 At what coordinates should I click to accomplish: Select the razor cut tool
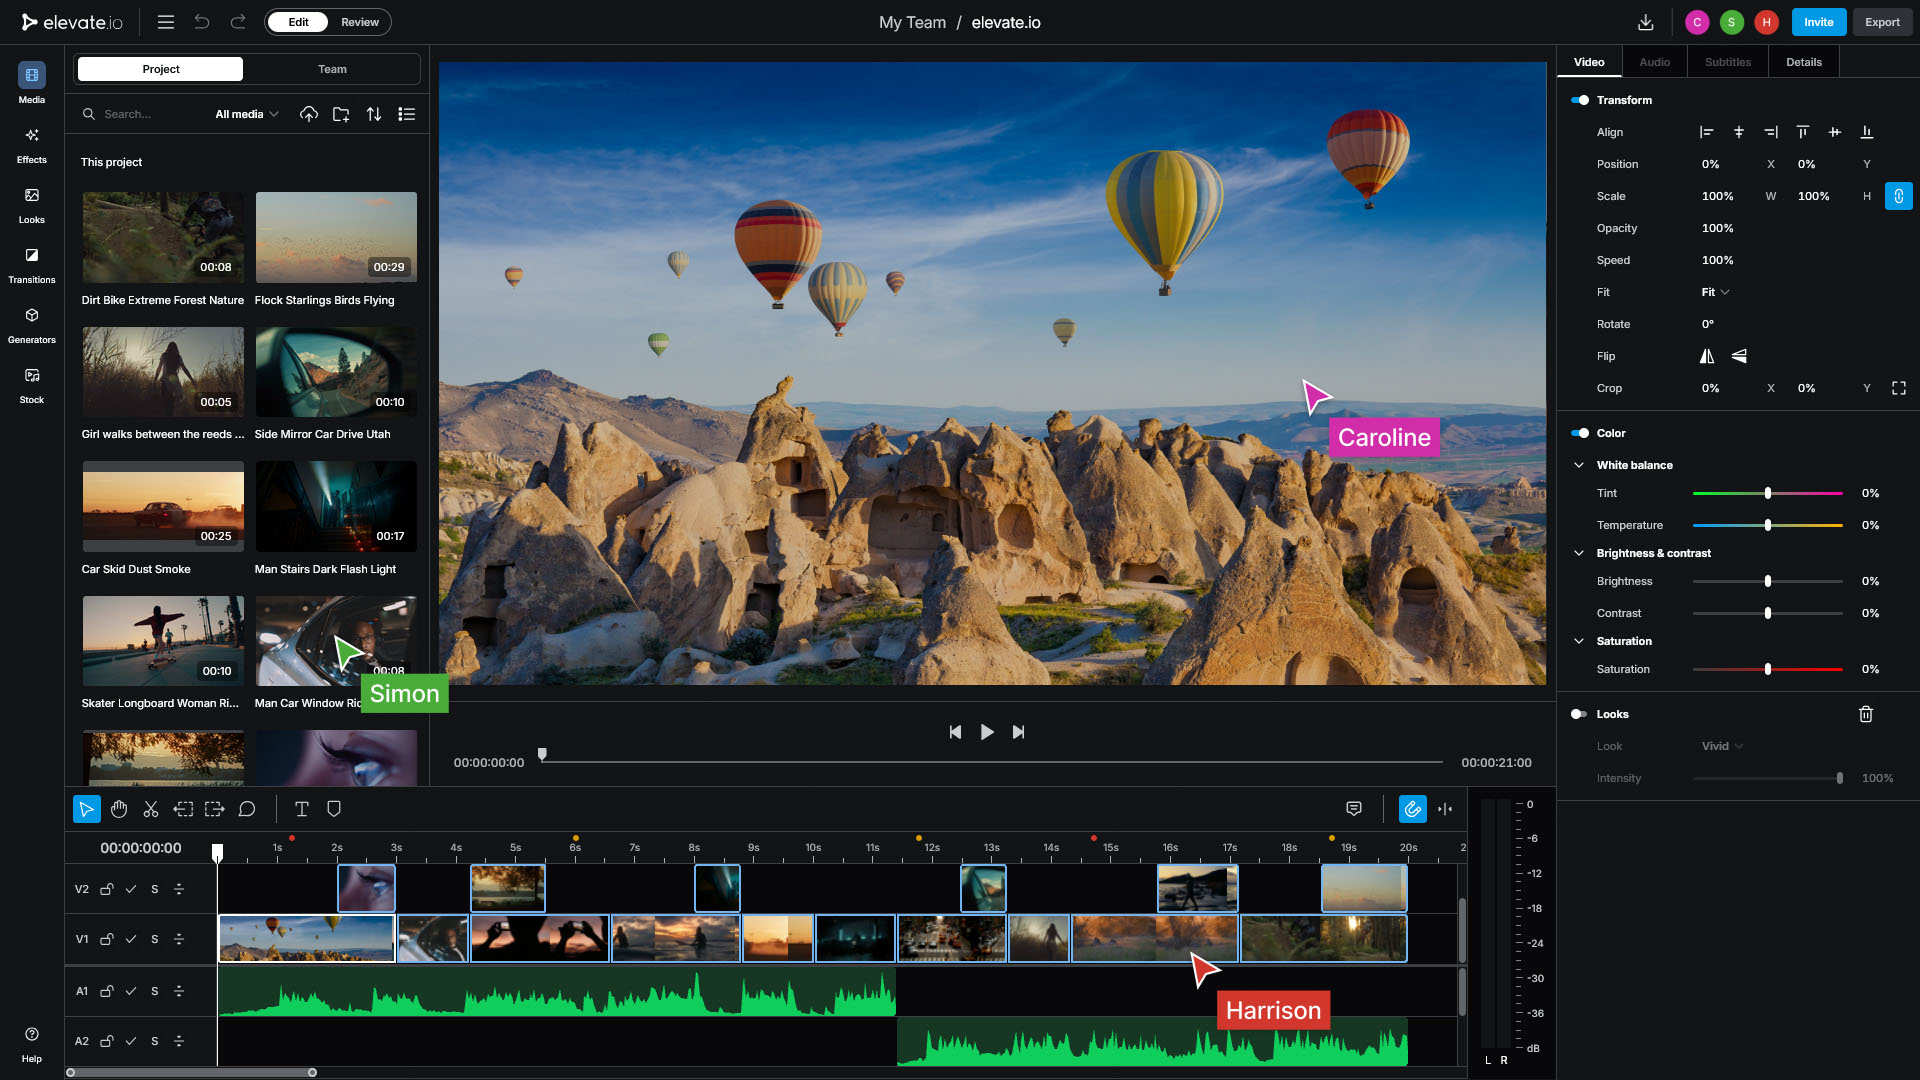151,809
